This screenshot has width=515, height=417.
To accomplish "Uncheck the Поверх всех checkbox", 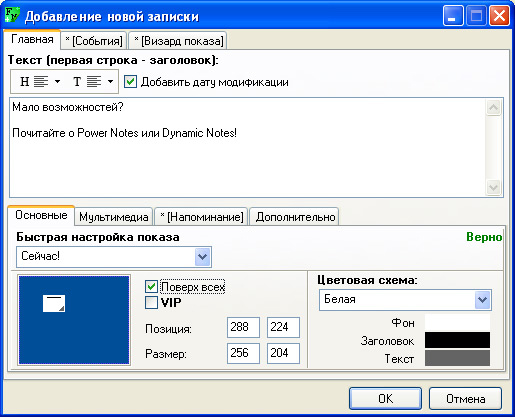I will pos(151,286).
